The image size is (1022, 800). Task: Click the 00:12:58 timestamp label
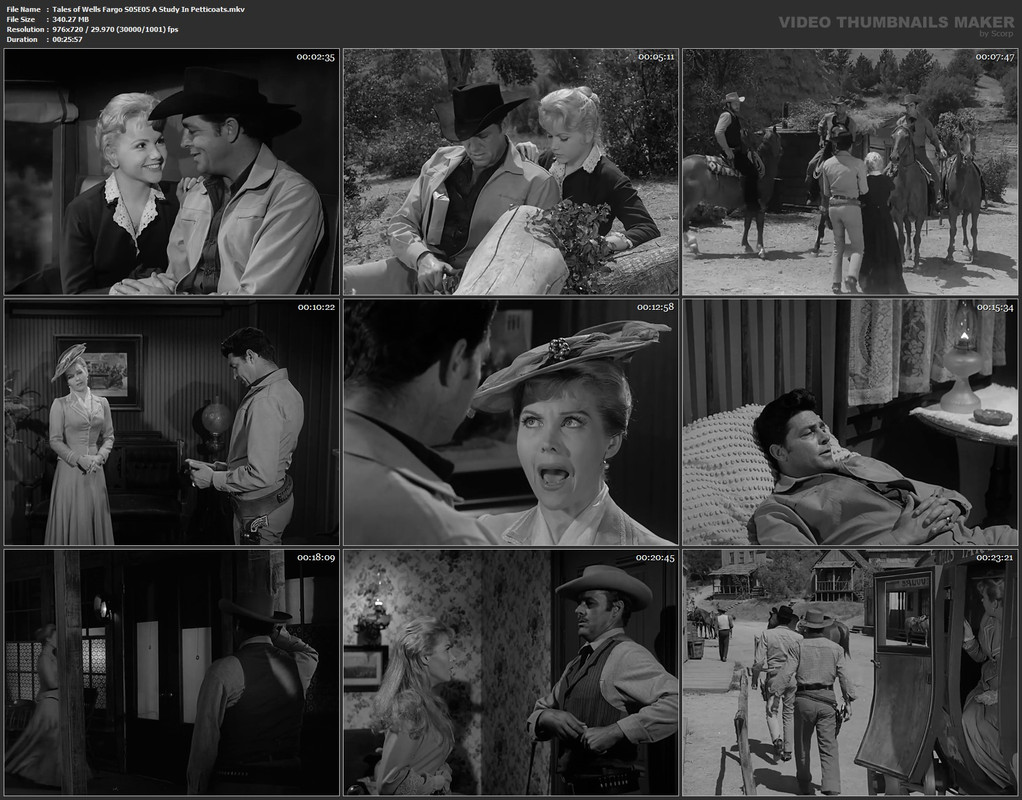[656, 307]
